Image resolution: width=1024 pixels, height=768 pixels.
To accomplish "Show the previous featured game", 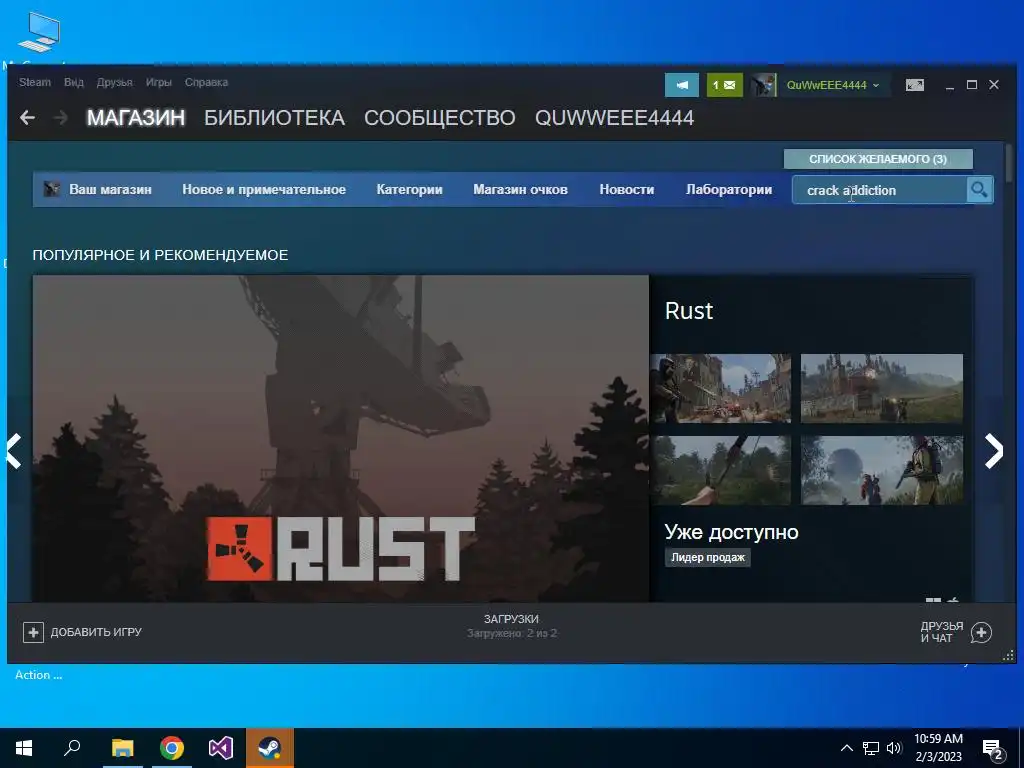I will [14, 451].
